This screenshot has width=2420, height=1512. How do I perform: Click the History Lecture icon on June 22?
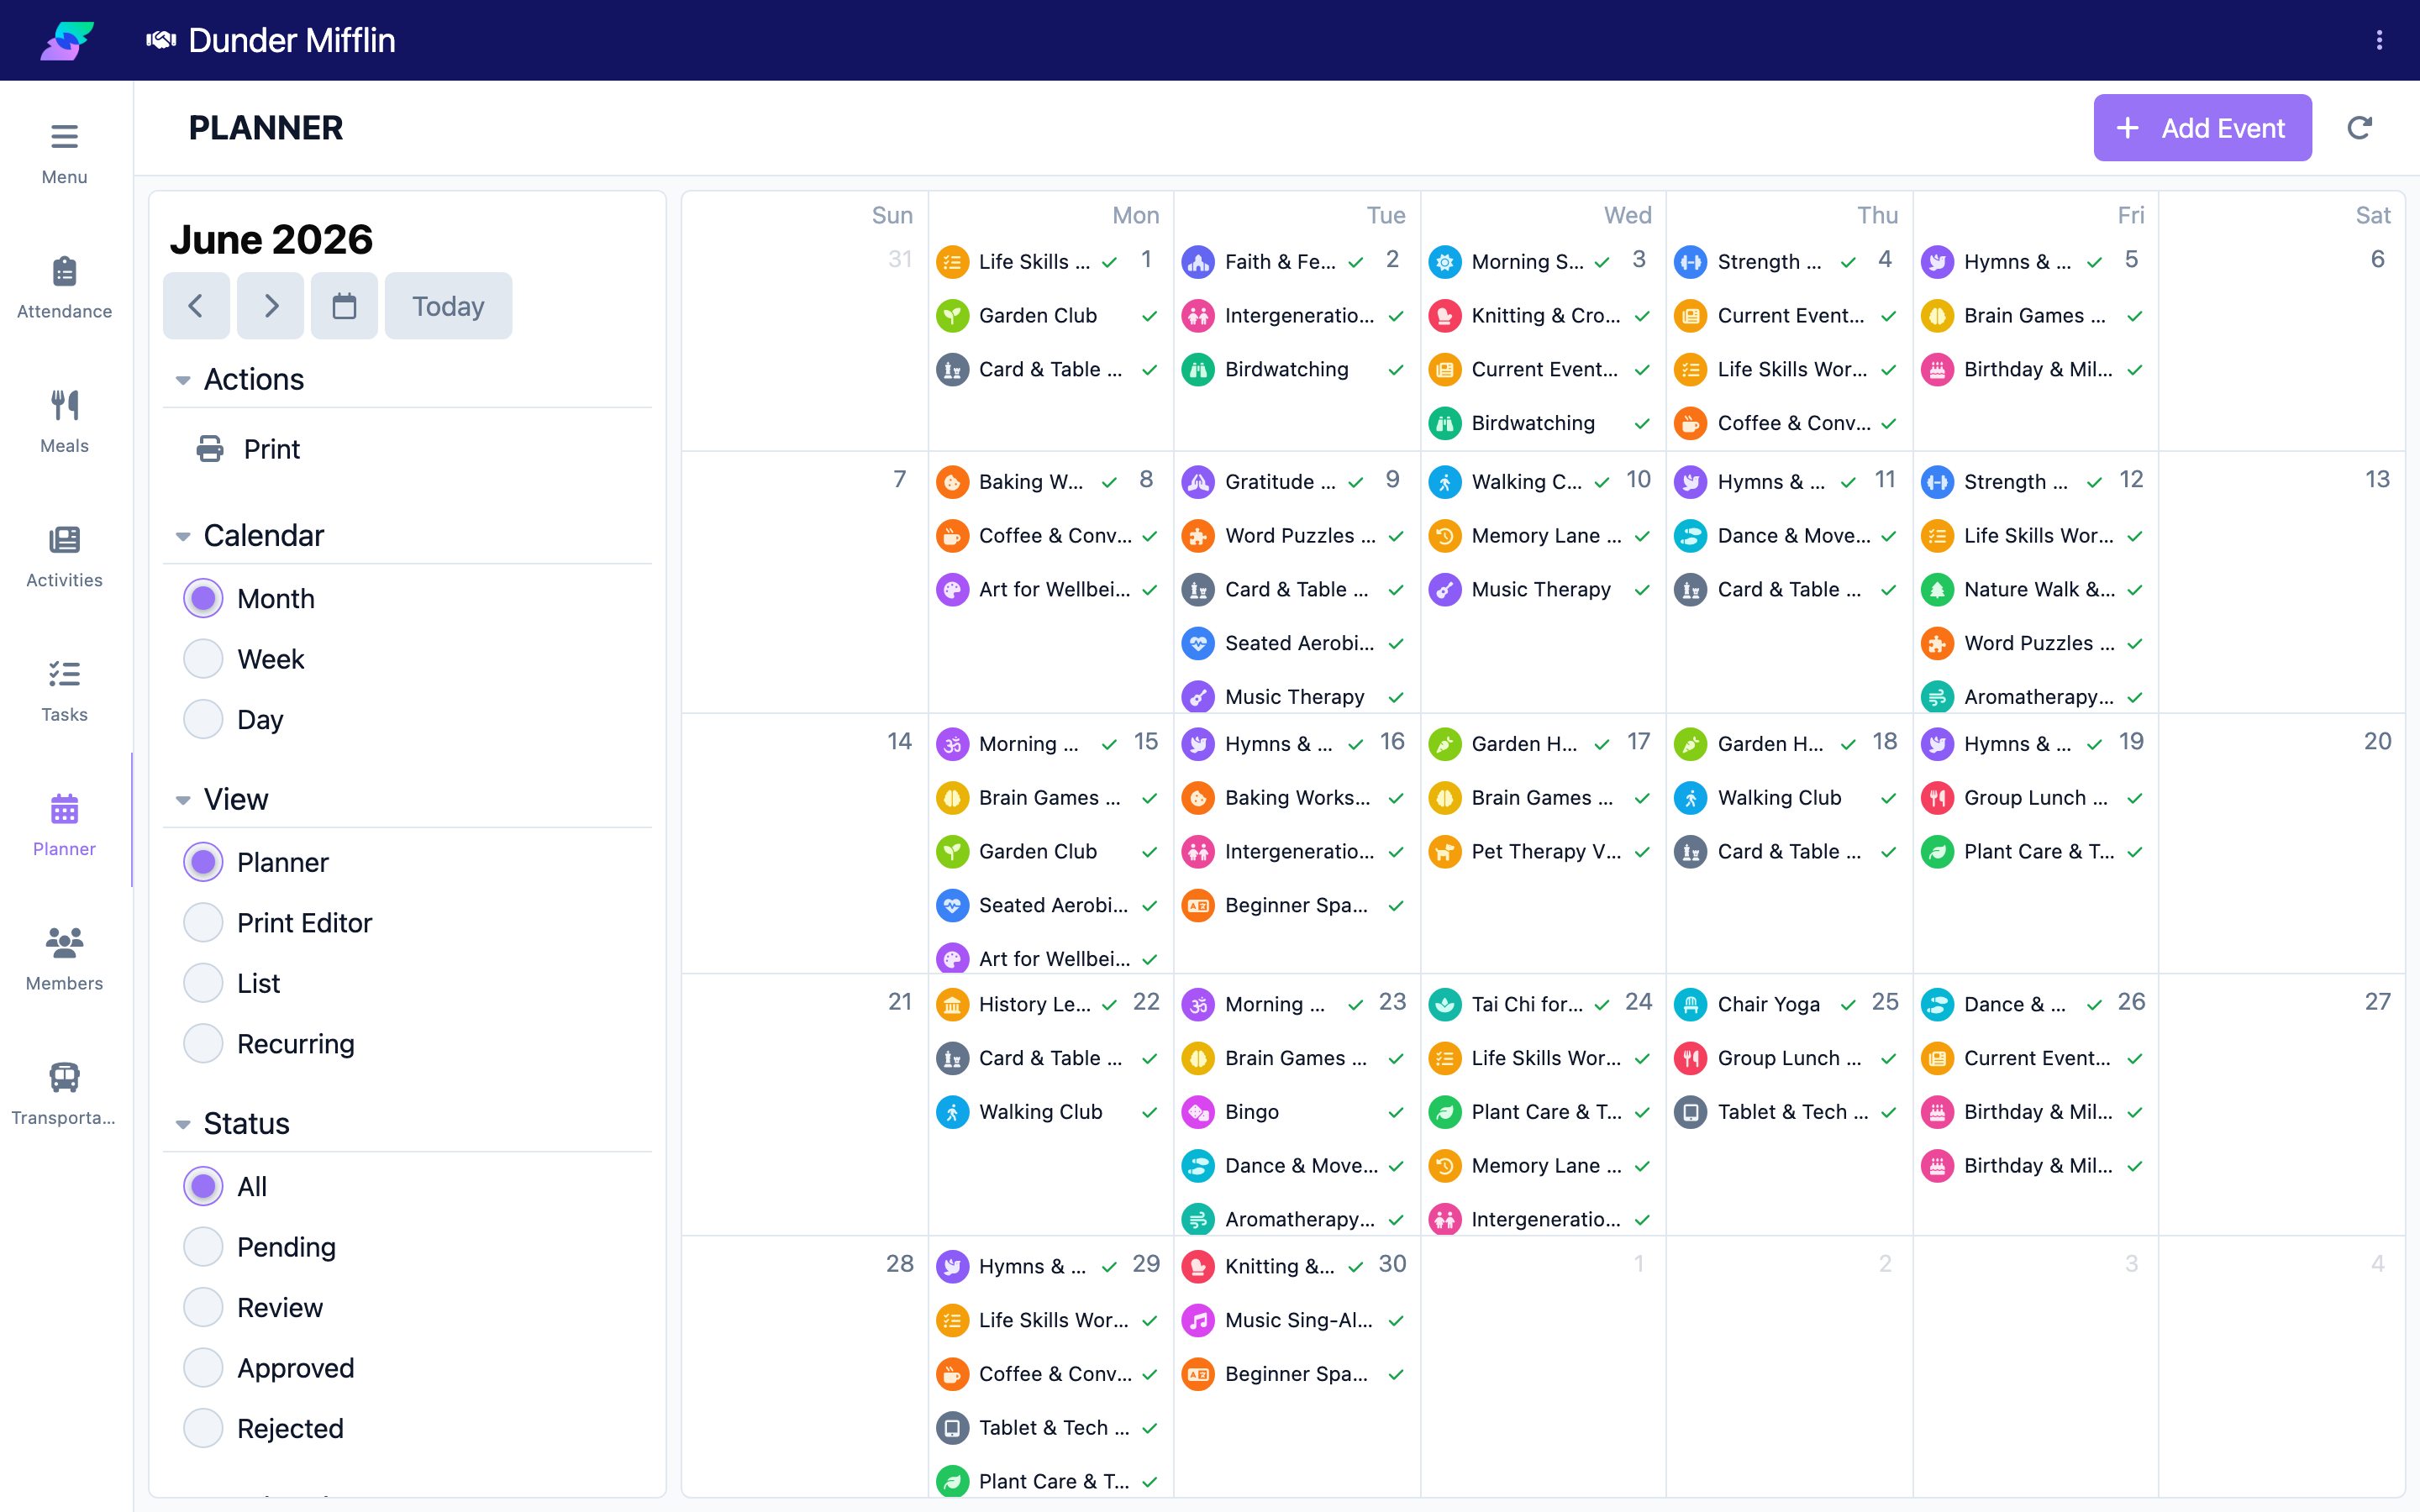[x=952, y=1004]
